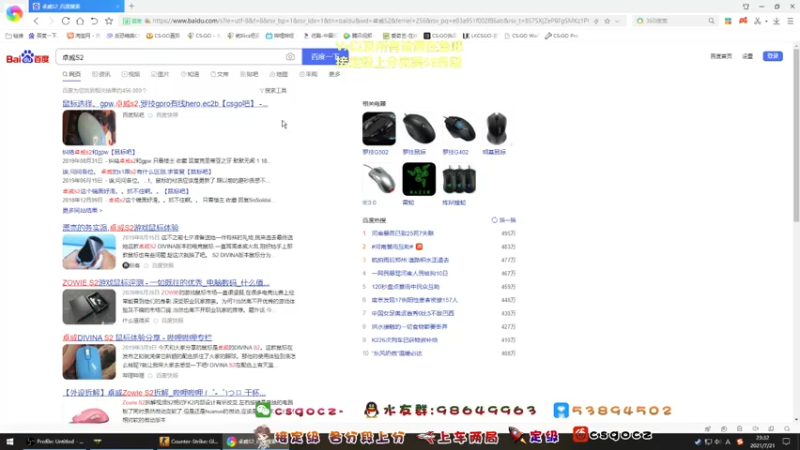The width and height of the screenshot is (800, 450).
Task: Bookmark page using the star icon left of address bar
Action: pos(109,21)
